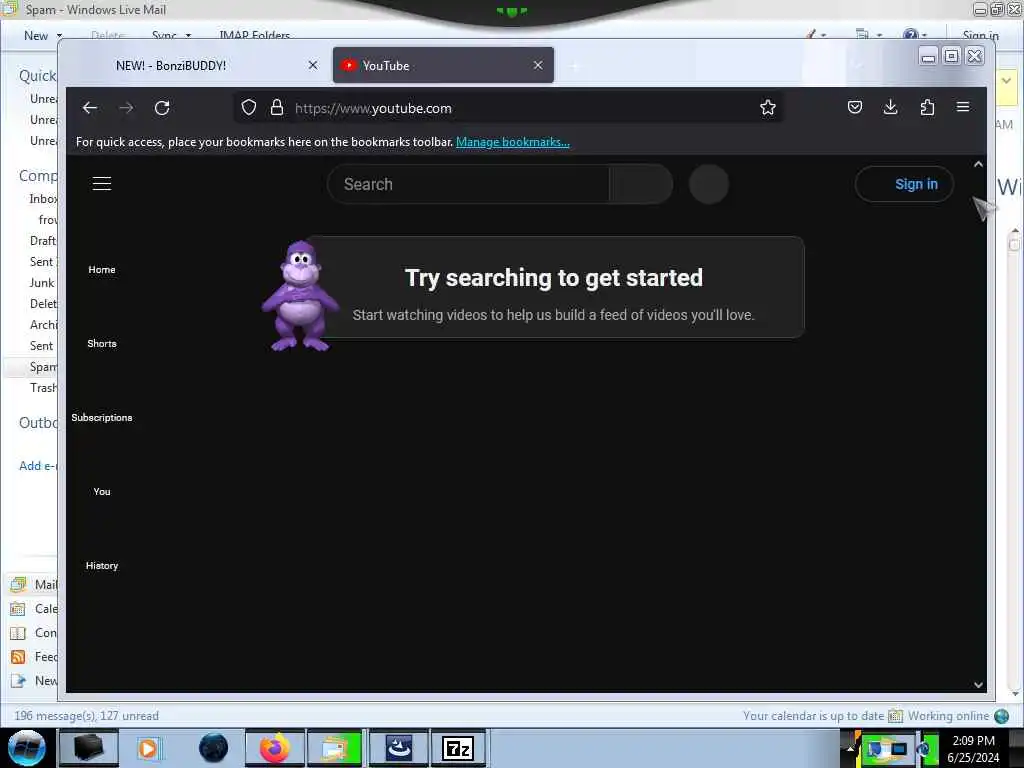Viewport: 1024px width, 768px height.
Task: View site security via padlock icon
Action: [277, 108]
